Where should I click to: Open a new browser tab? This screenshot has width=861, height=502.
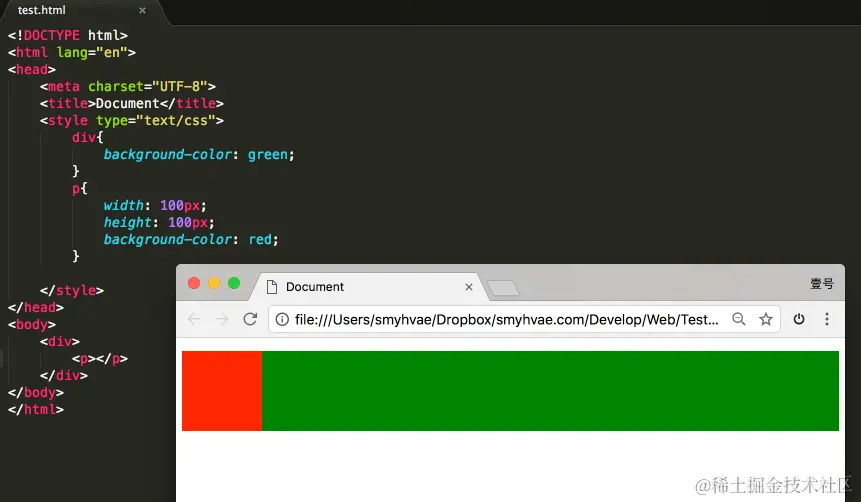click(x=503, y=288)
